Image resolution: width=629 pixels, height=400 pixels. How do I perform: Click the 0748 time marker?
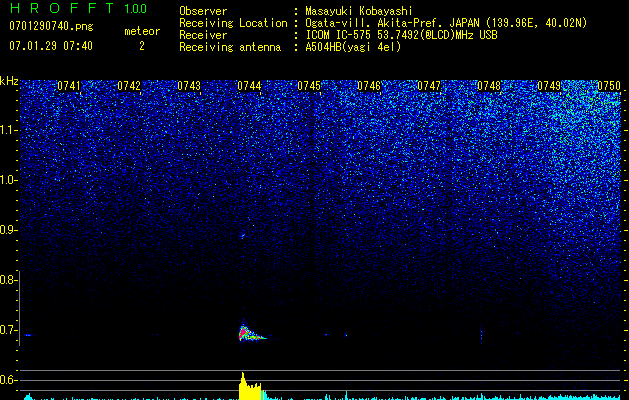coord(489,86)
